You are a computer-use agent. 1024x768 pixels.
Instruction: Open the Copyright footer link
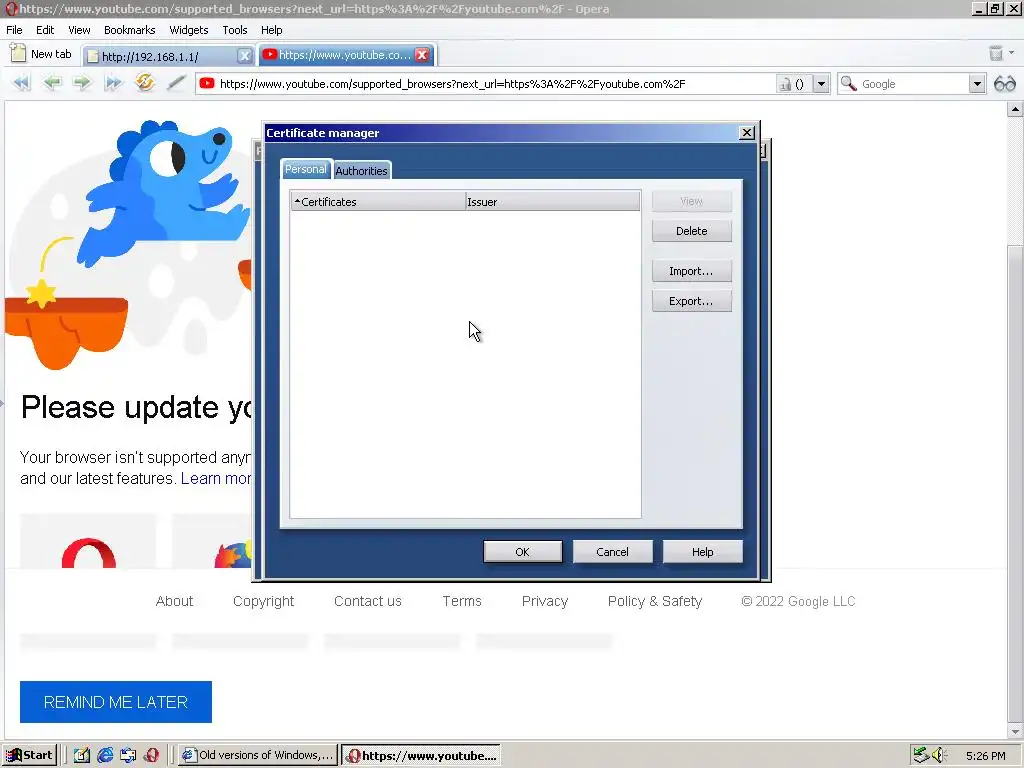pos(264,601)
